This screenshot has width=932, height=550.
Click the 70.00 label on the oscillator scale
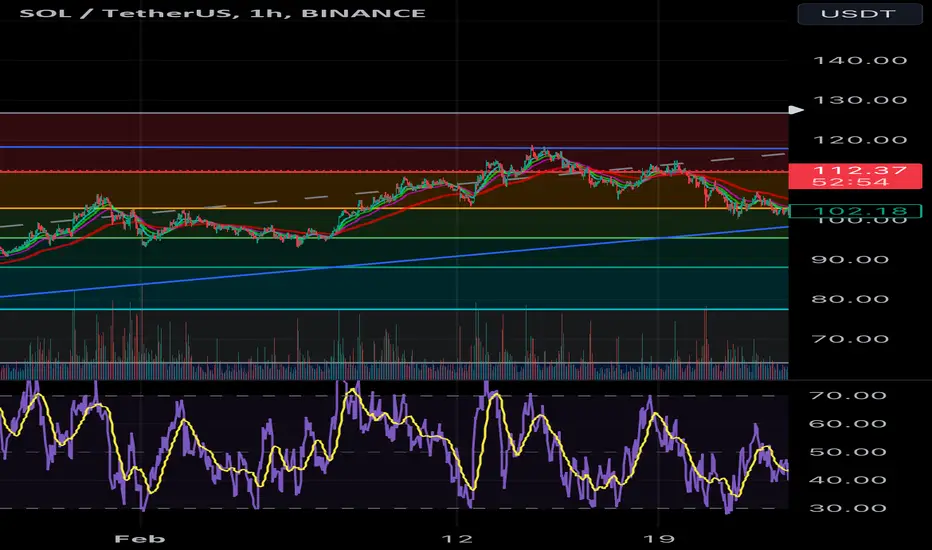point(848,395)
